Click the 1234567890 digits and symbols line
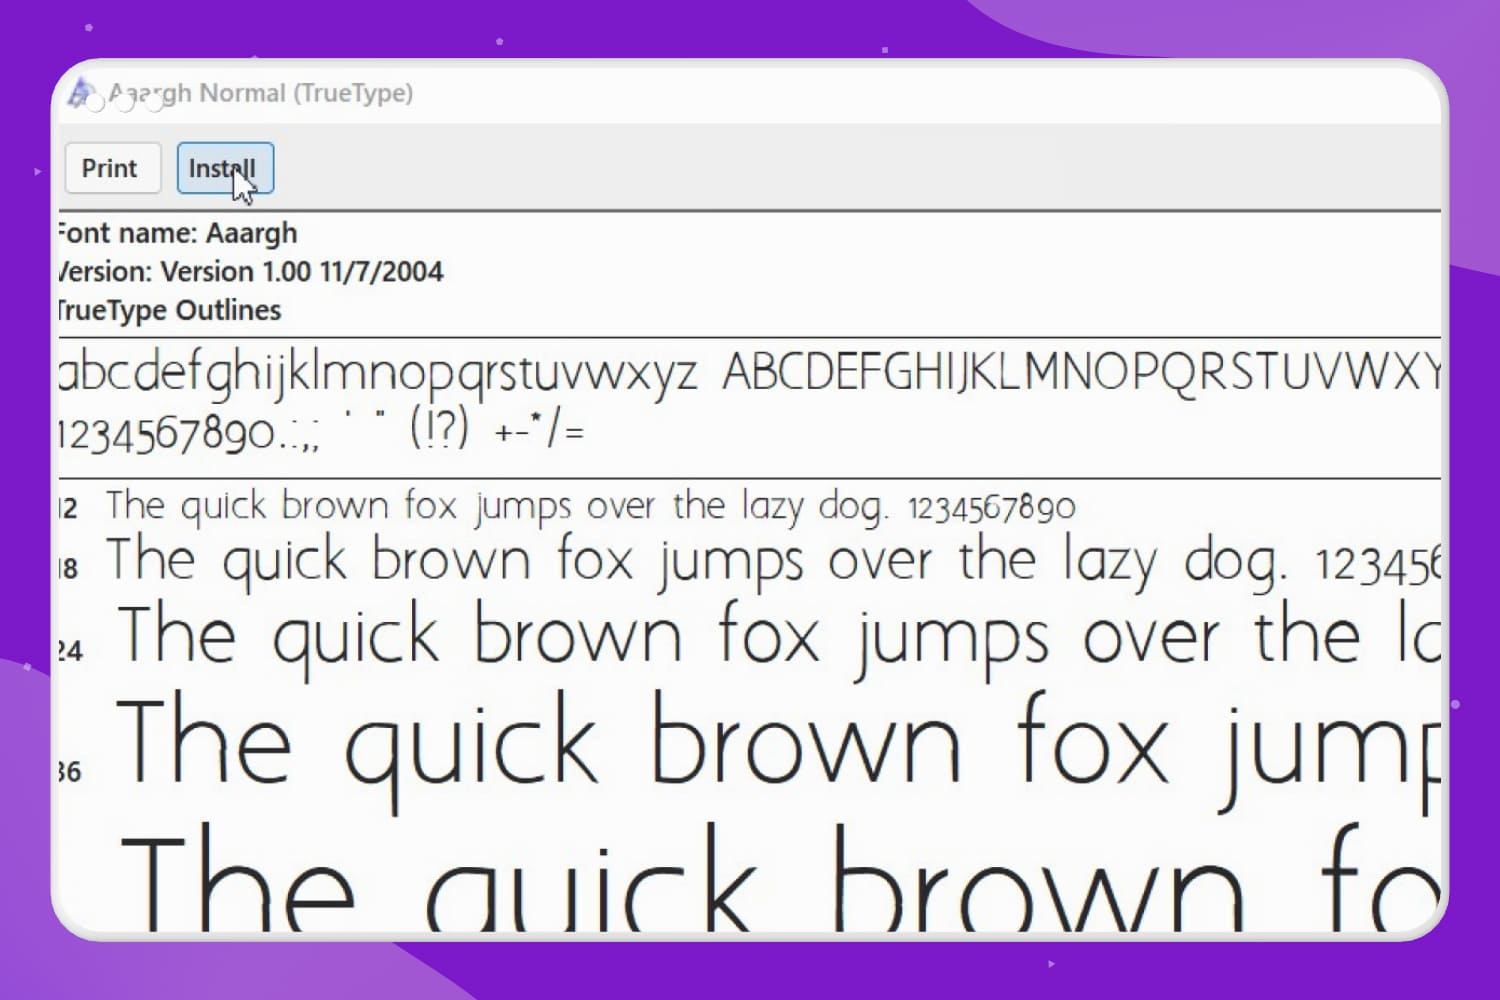The height and width of the screenshot is (1000, 1500). pos(320,431)
